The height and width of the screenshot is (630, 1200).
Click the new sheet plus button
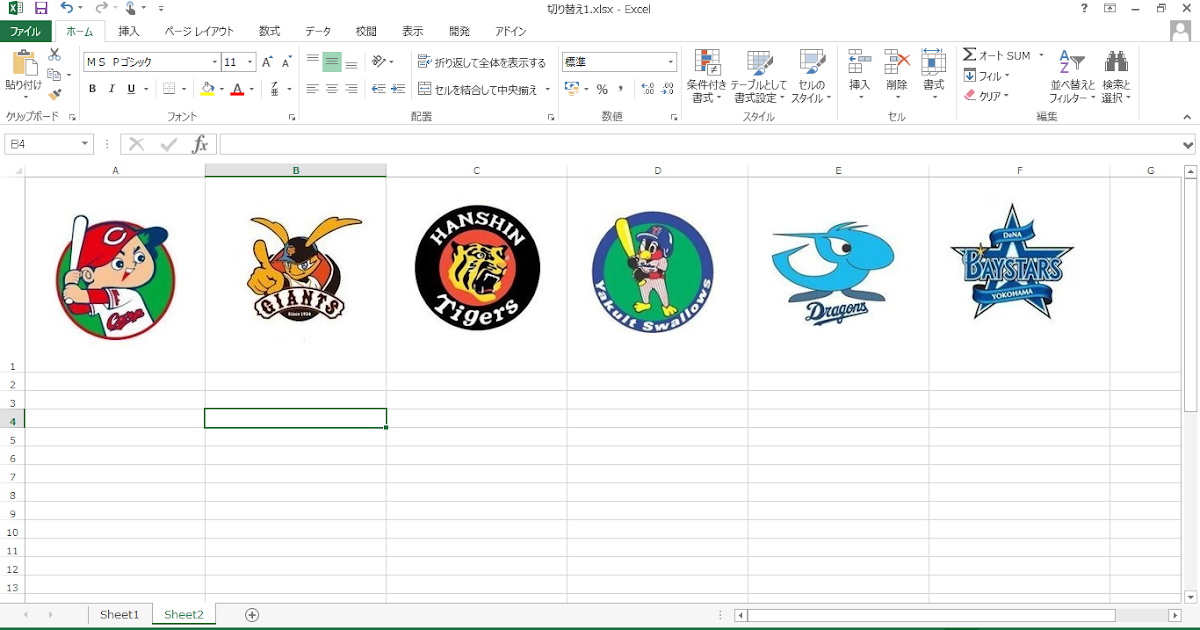click(x=252, y=614)
